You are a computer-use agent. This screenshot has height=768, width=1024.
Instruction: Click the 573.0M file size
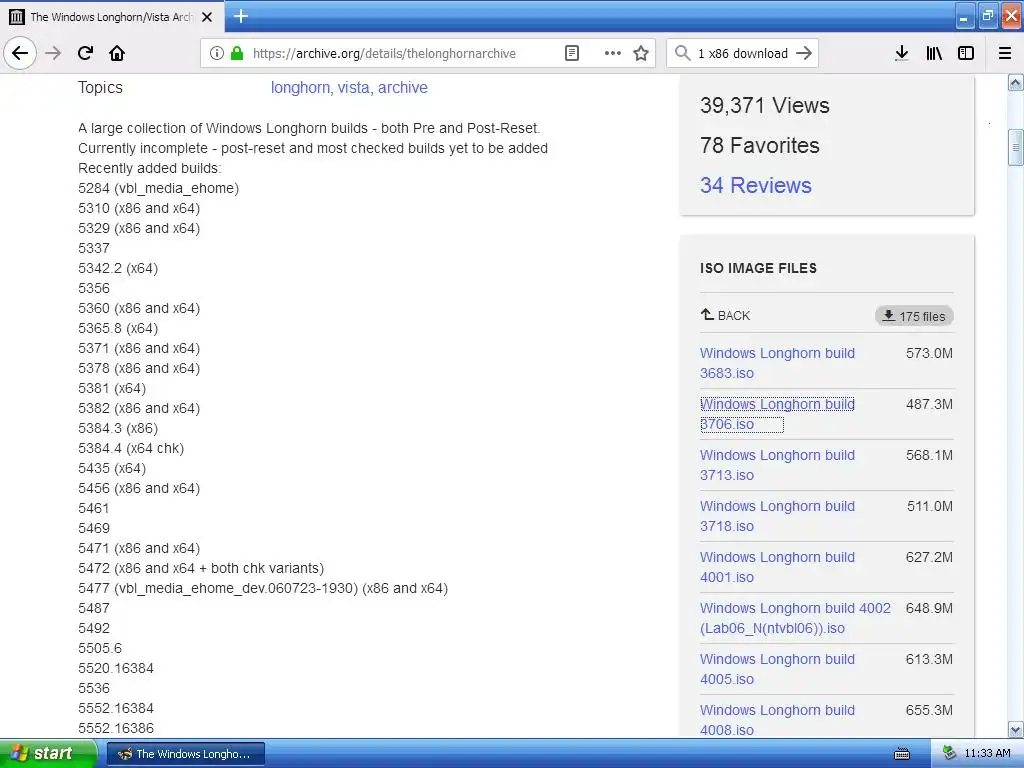[929, 353]
